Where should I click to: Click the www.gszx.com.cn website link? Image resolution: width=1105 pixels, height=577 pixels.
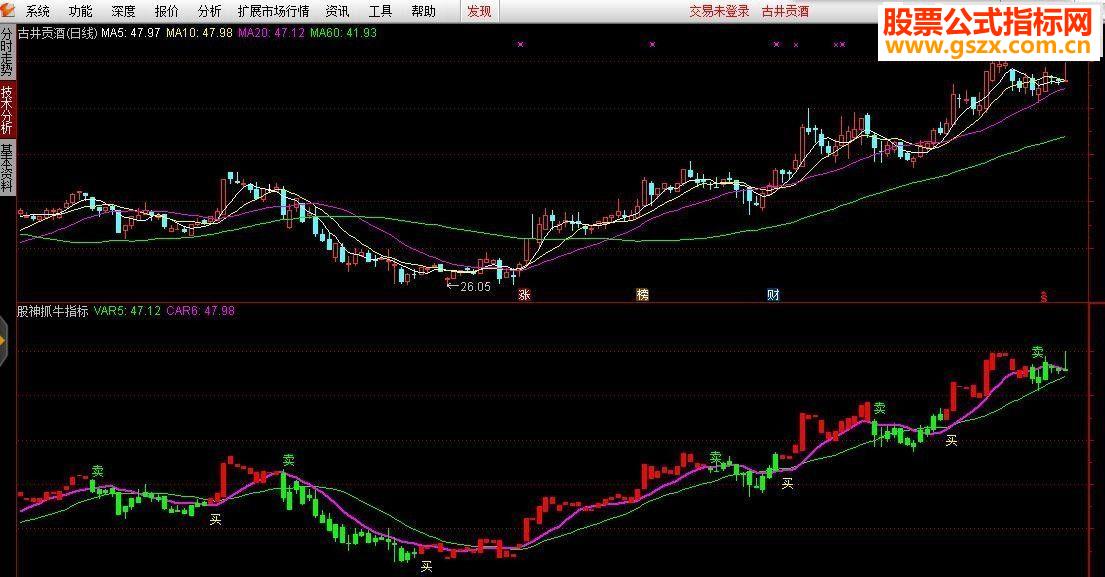pyautogui.click(x=988, y=47)
